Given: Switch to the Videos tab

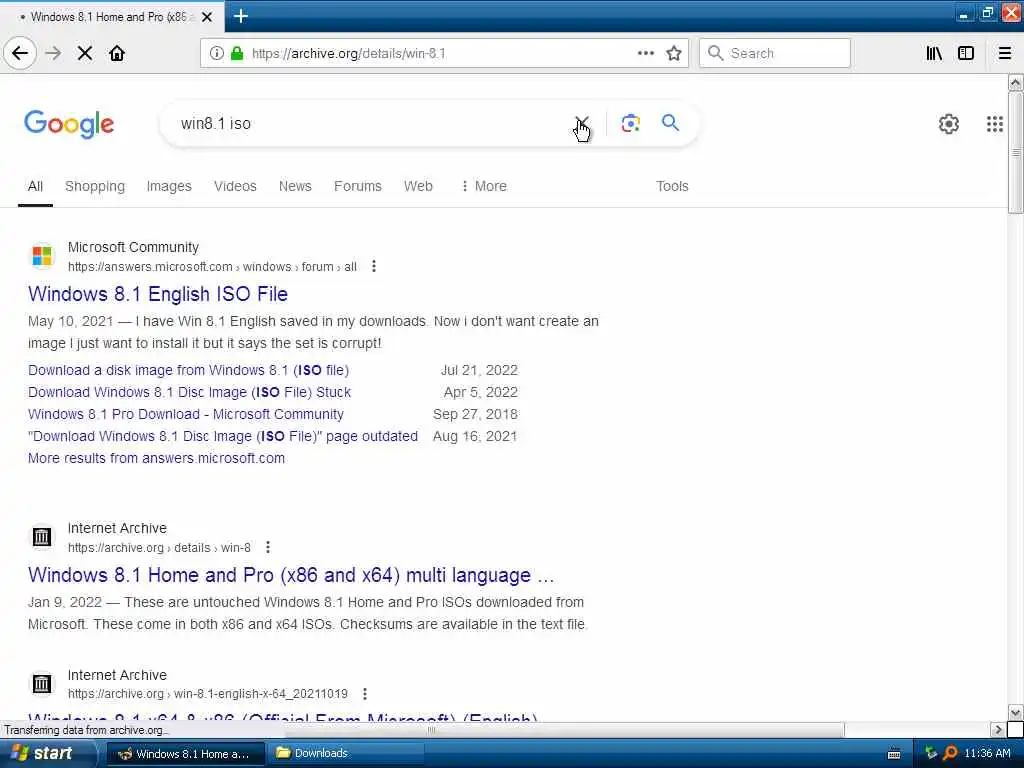Looking at the screenshot, I should click(235, 186).
